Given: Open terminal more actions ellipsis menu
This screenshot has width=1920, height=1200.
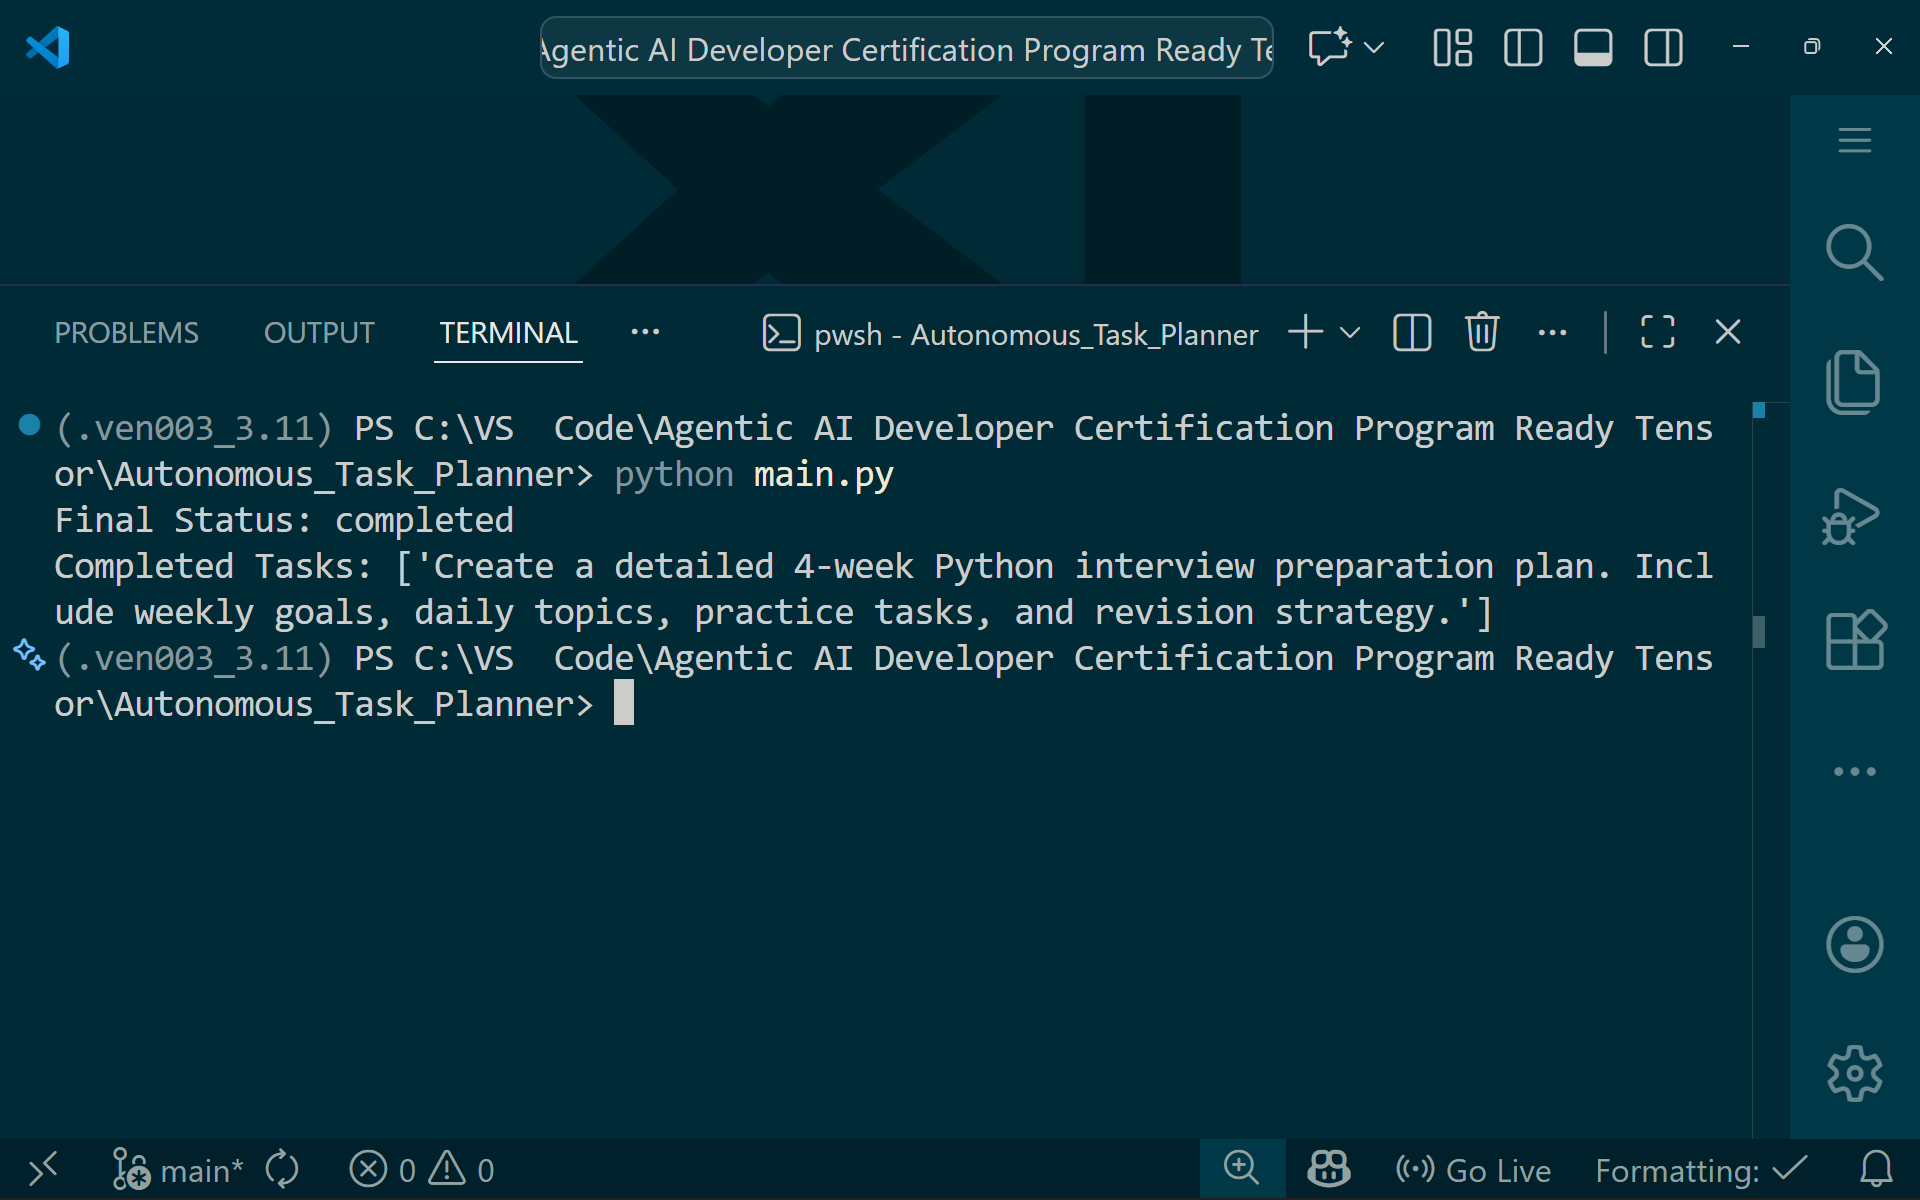Looking at the screenshot, I should (1551, 332).
